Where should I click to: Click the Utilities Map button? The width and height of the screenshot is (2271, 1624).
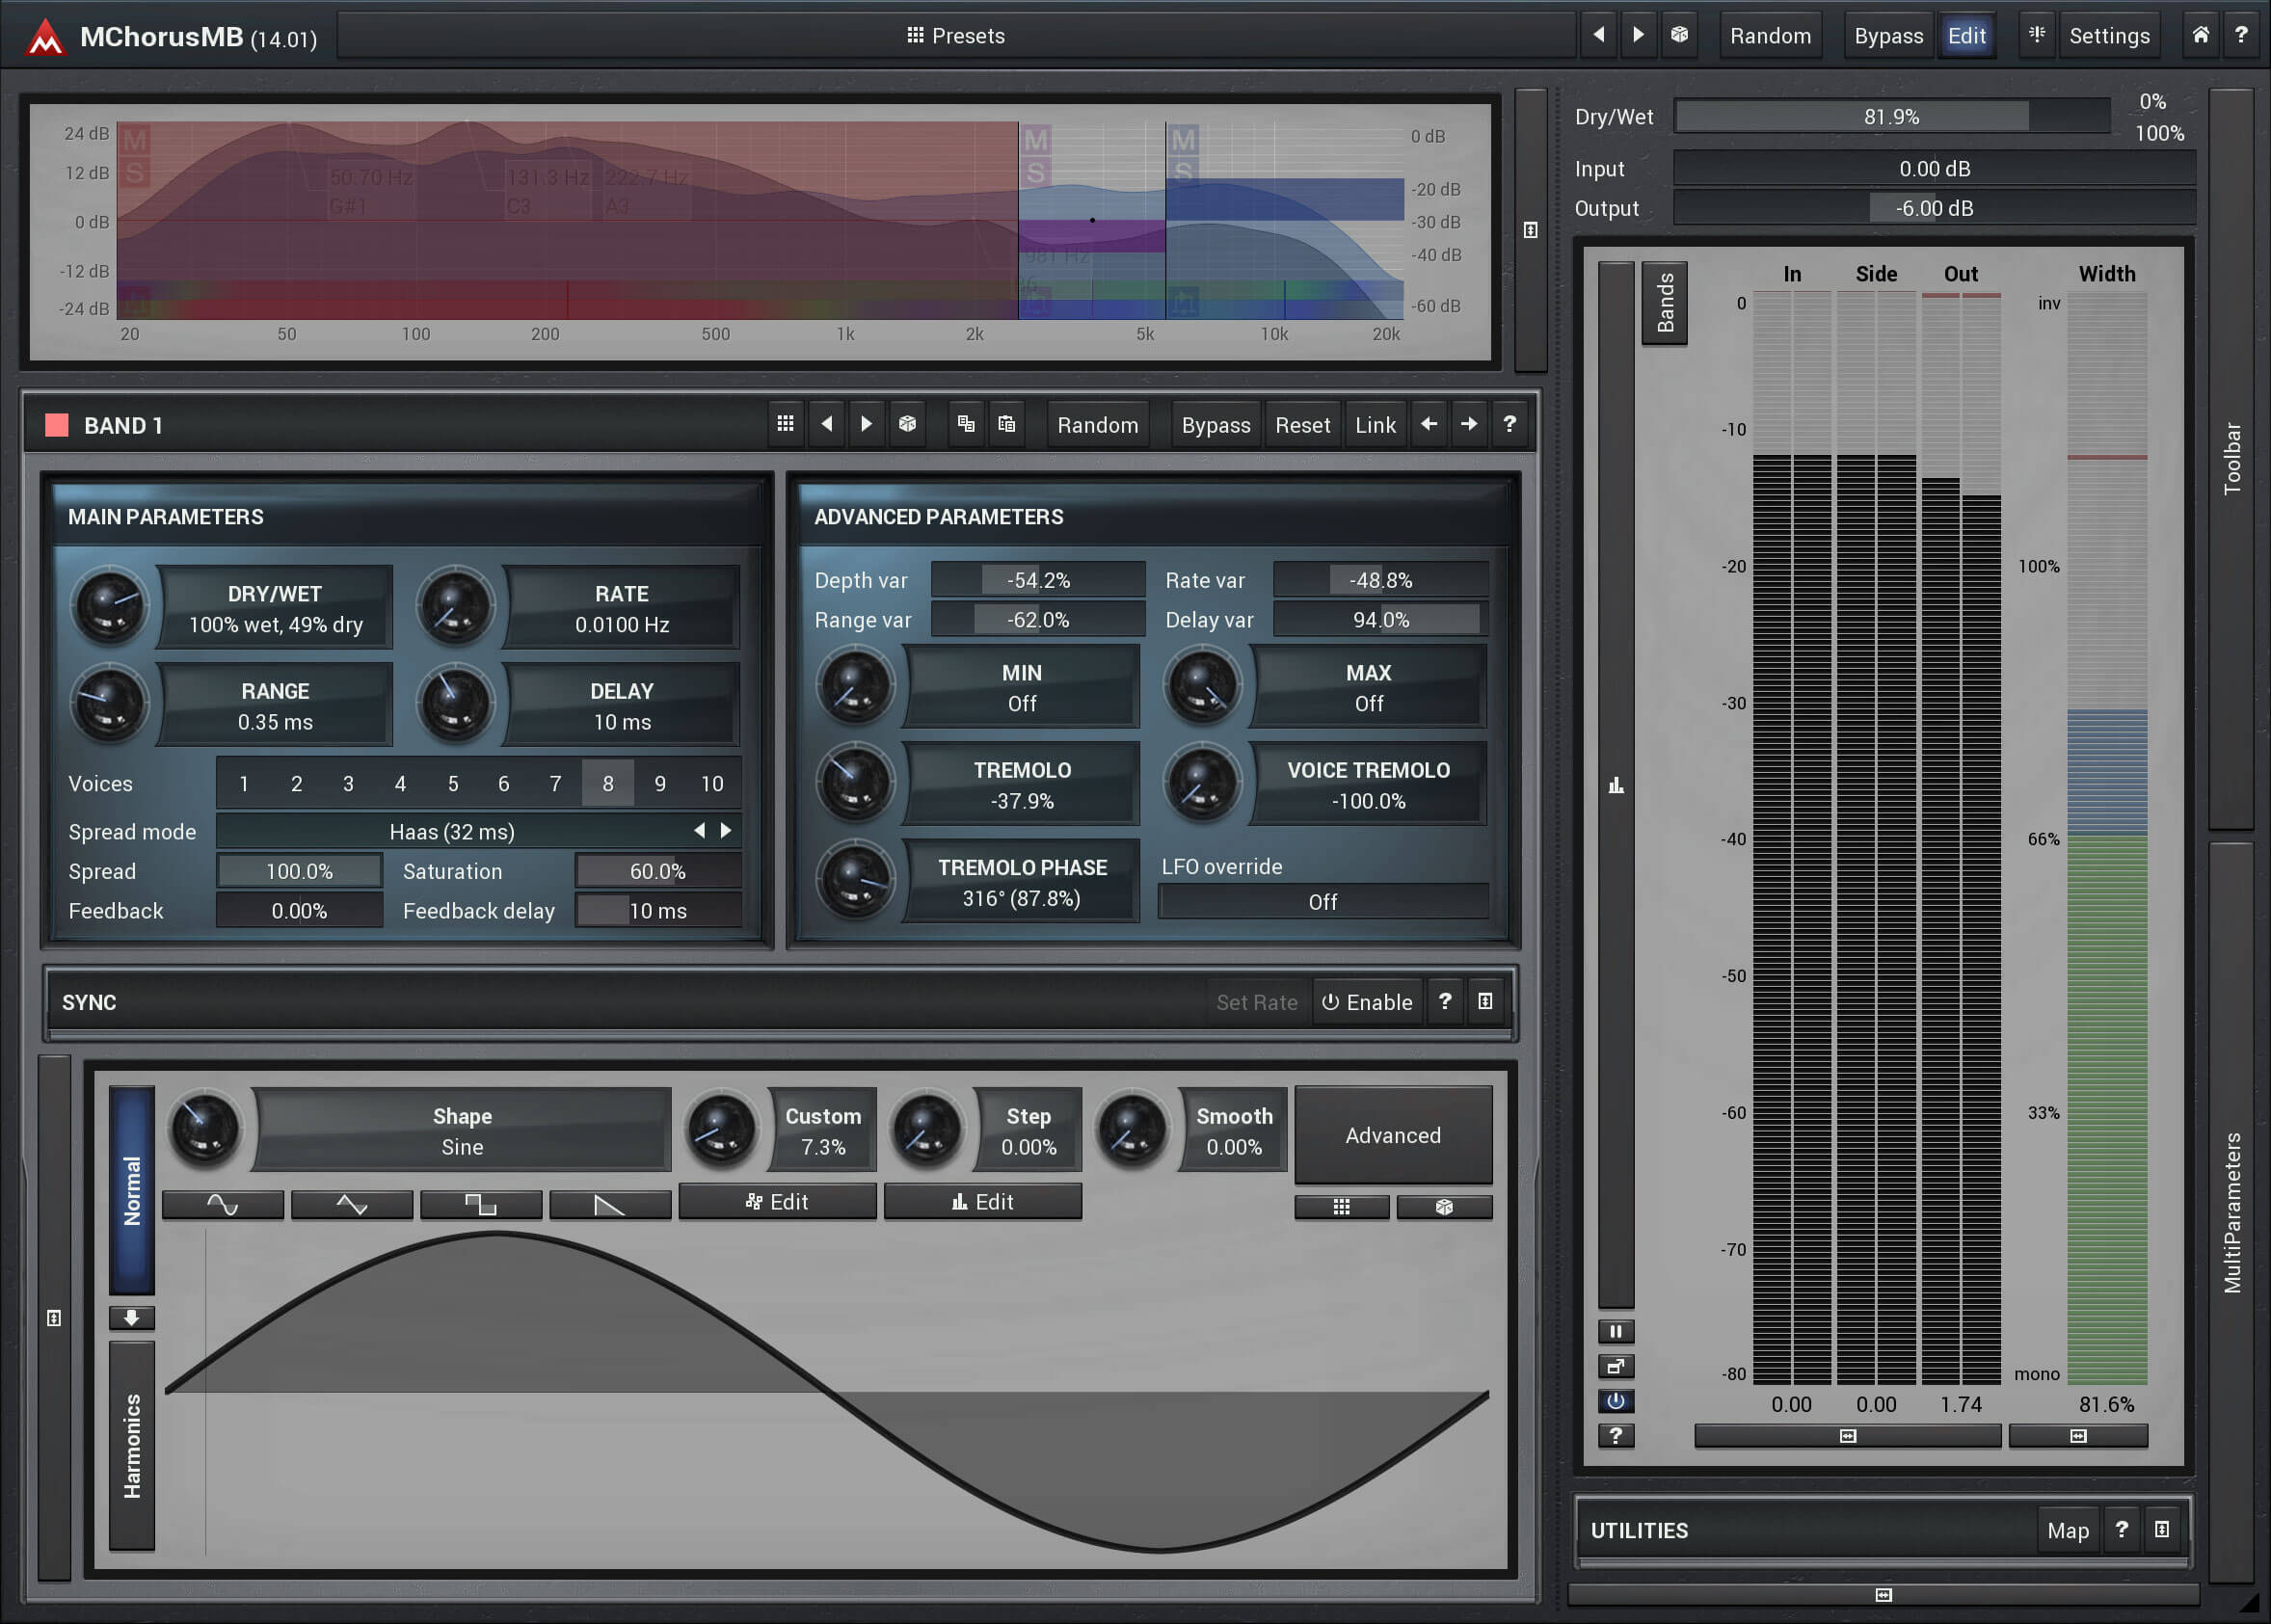click(x=2067, y=1530)
